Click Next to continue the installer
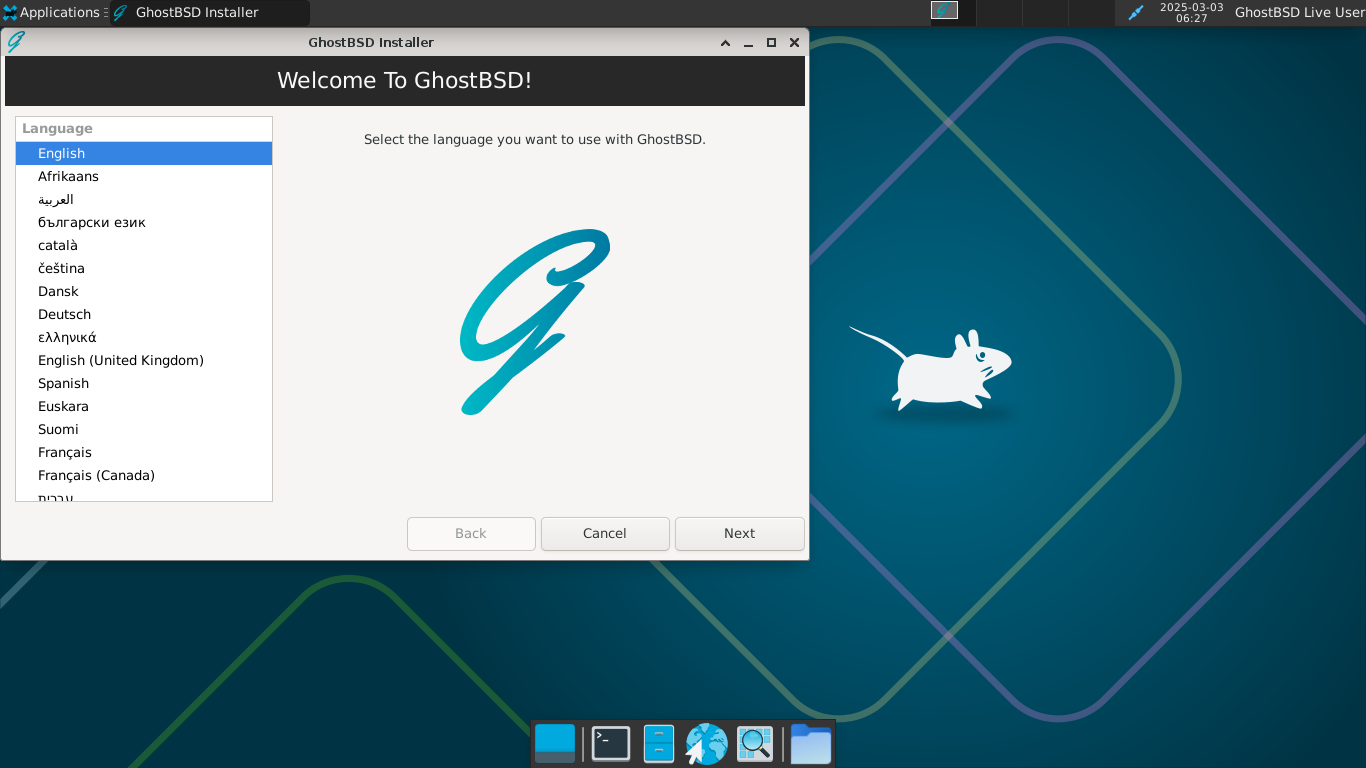This screenshot has height=768, width=1366. pos(740,534)
